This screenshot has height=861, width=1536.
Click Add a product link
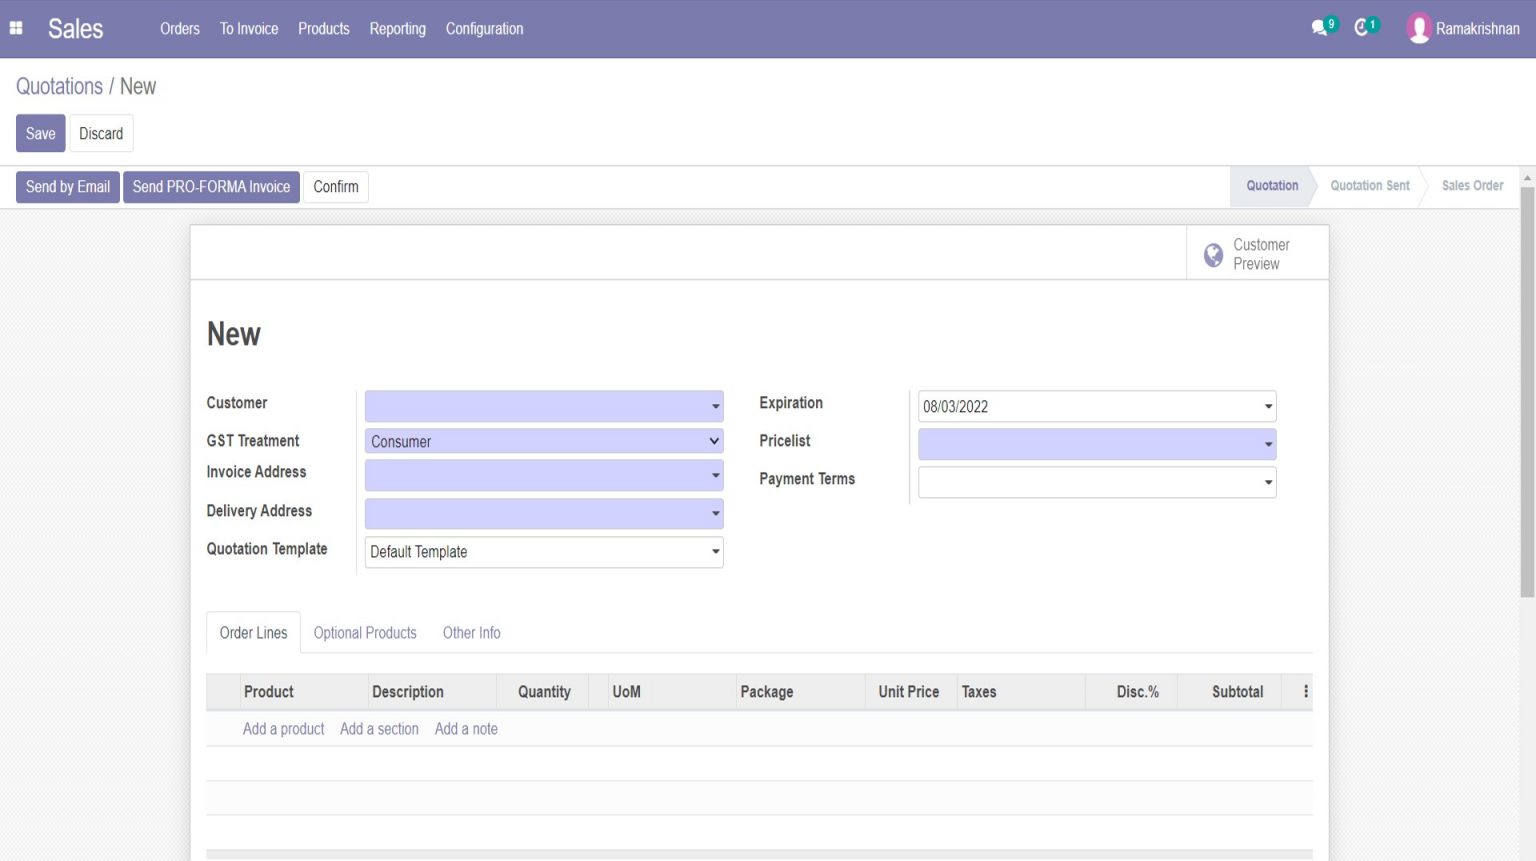click(x=283, y=729)
